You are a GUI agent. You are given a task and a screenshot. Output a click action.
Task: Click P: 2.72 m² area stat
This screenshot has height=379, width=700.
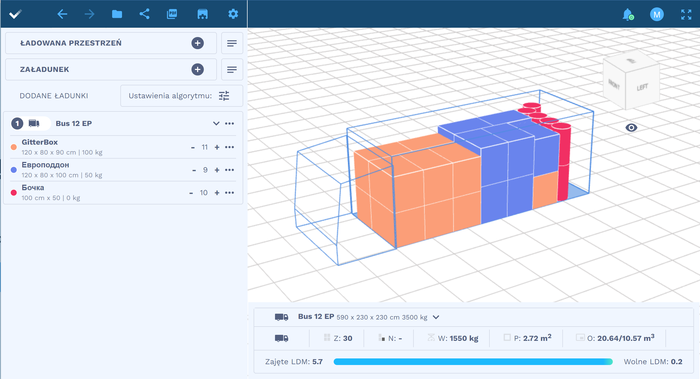pos(527,338)
